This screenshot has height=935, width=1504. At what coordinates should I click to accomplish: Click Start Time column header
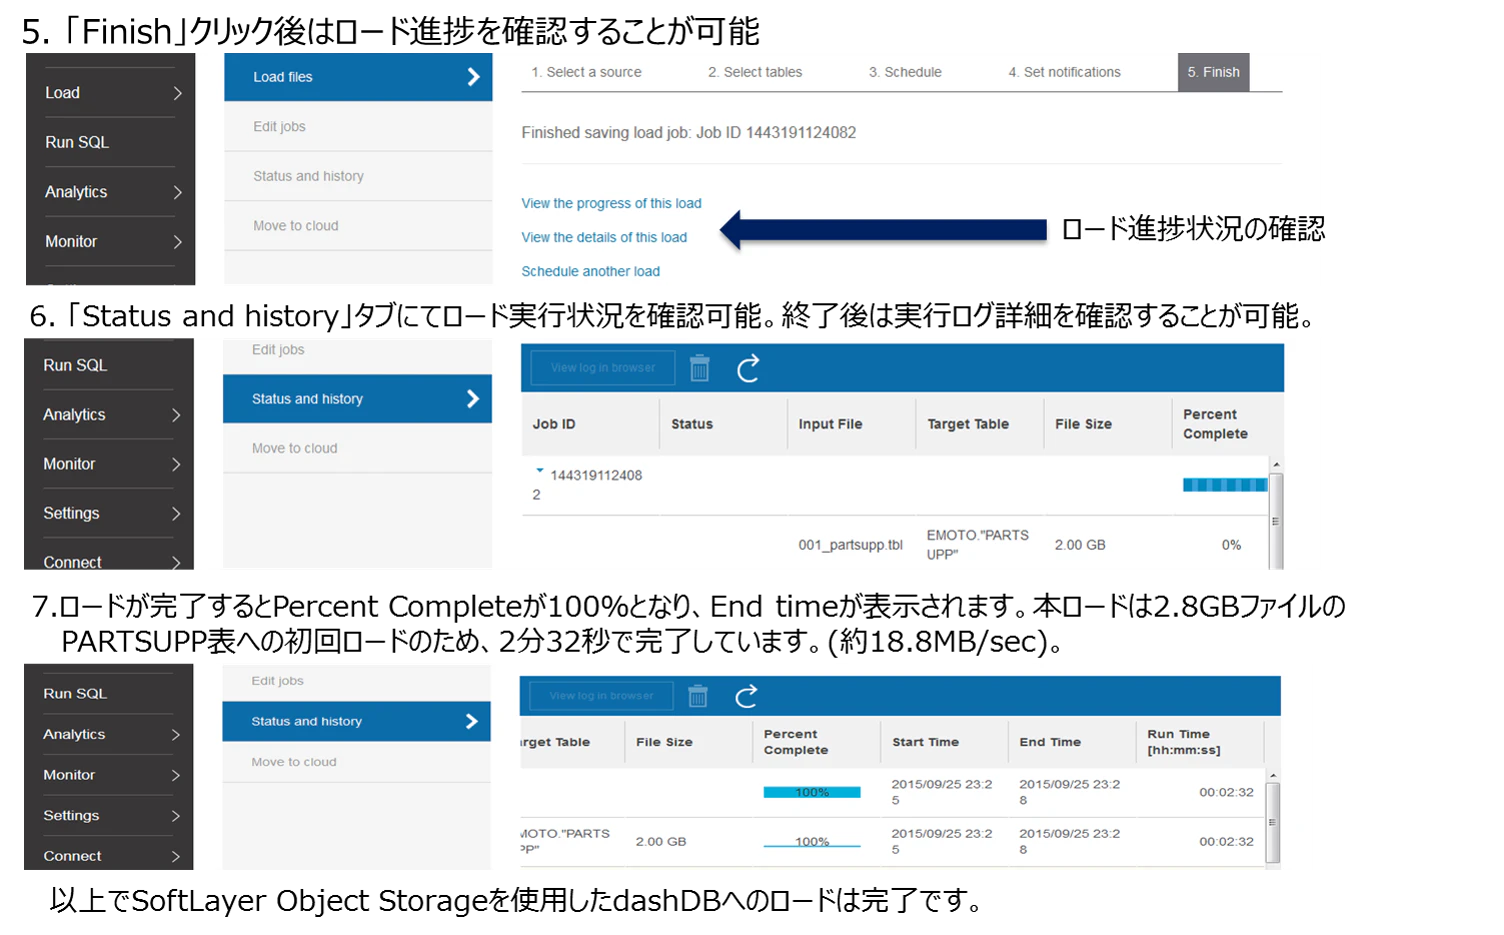[944, 742]
